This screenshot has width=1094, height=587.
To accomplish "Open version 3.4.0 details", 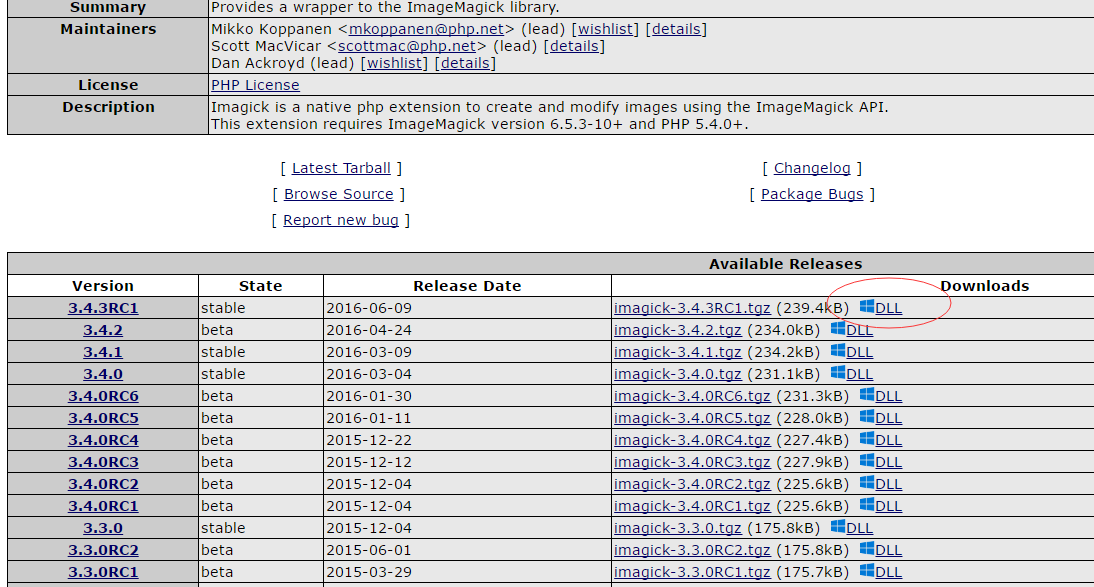I will pyautogui.click(x=103, y=374).
